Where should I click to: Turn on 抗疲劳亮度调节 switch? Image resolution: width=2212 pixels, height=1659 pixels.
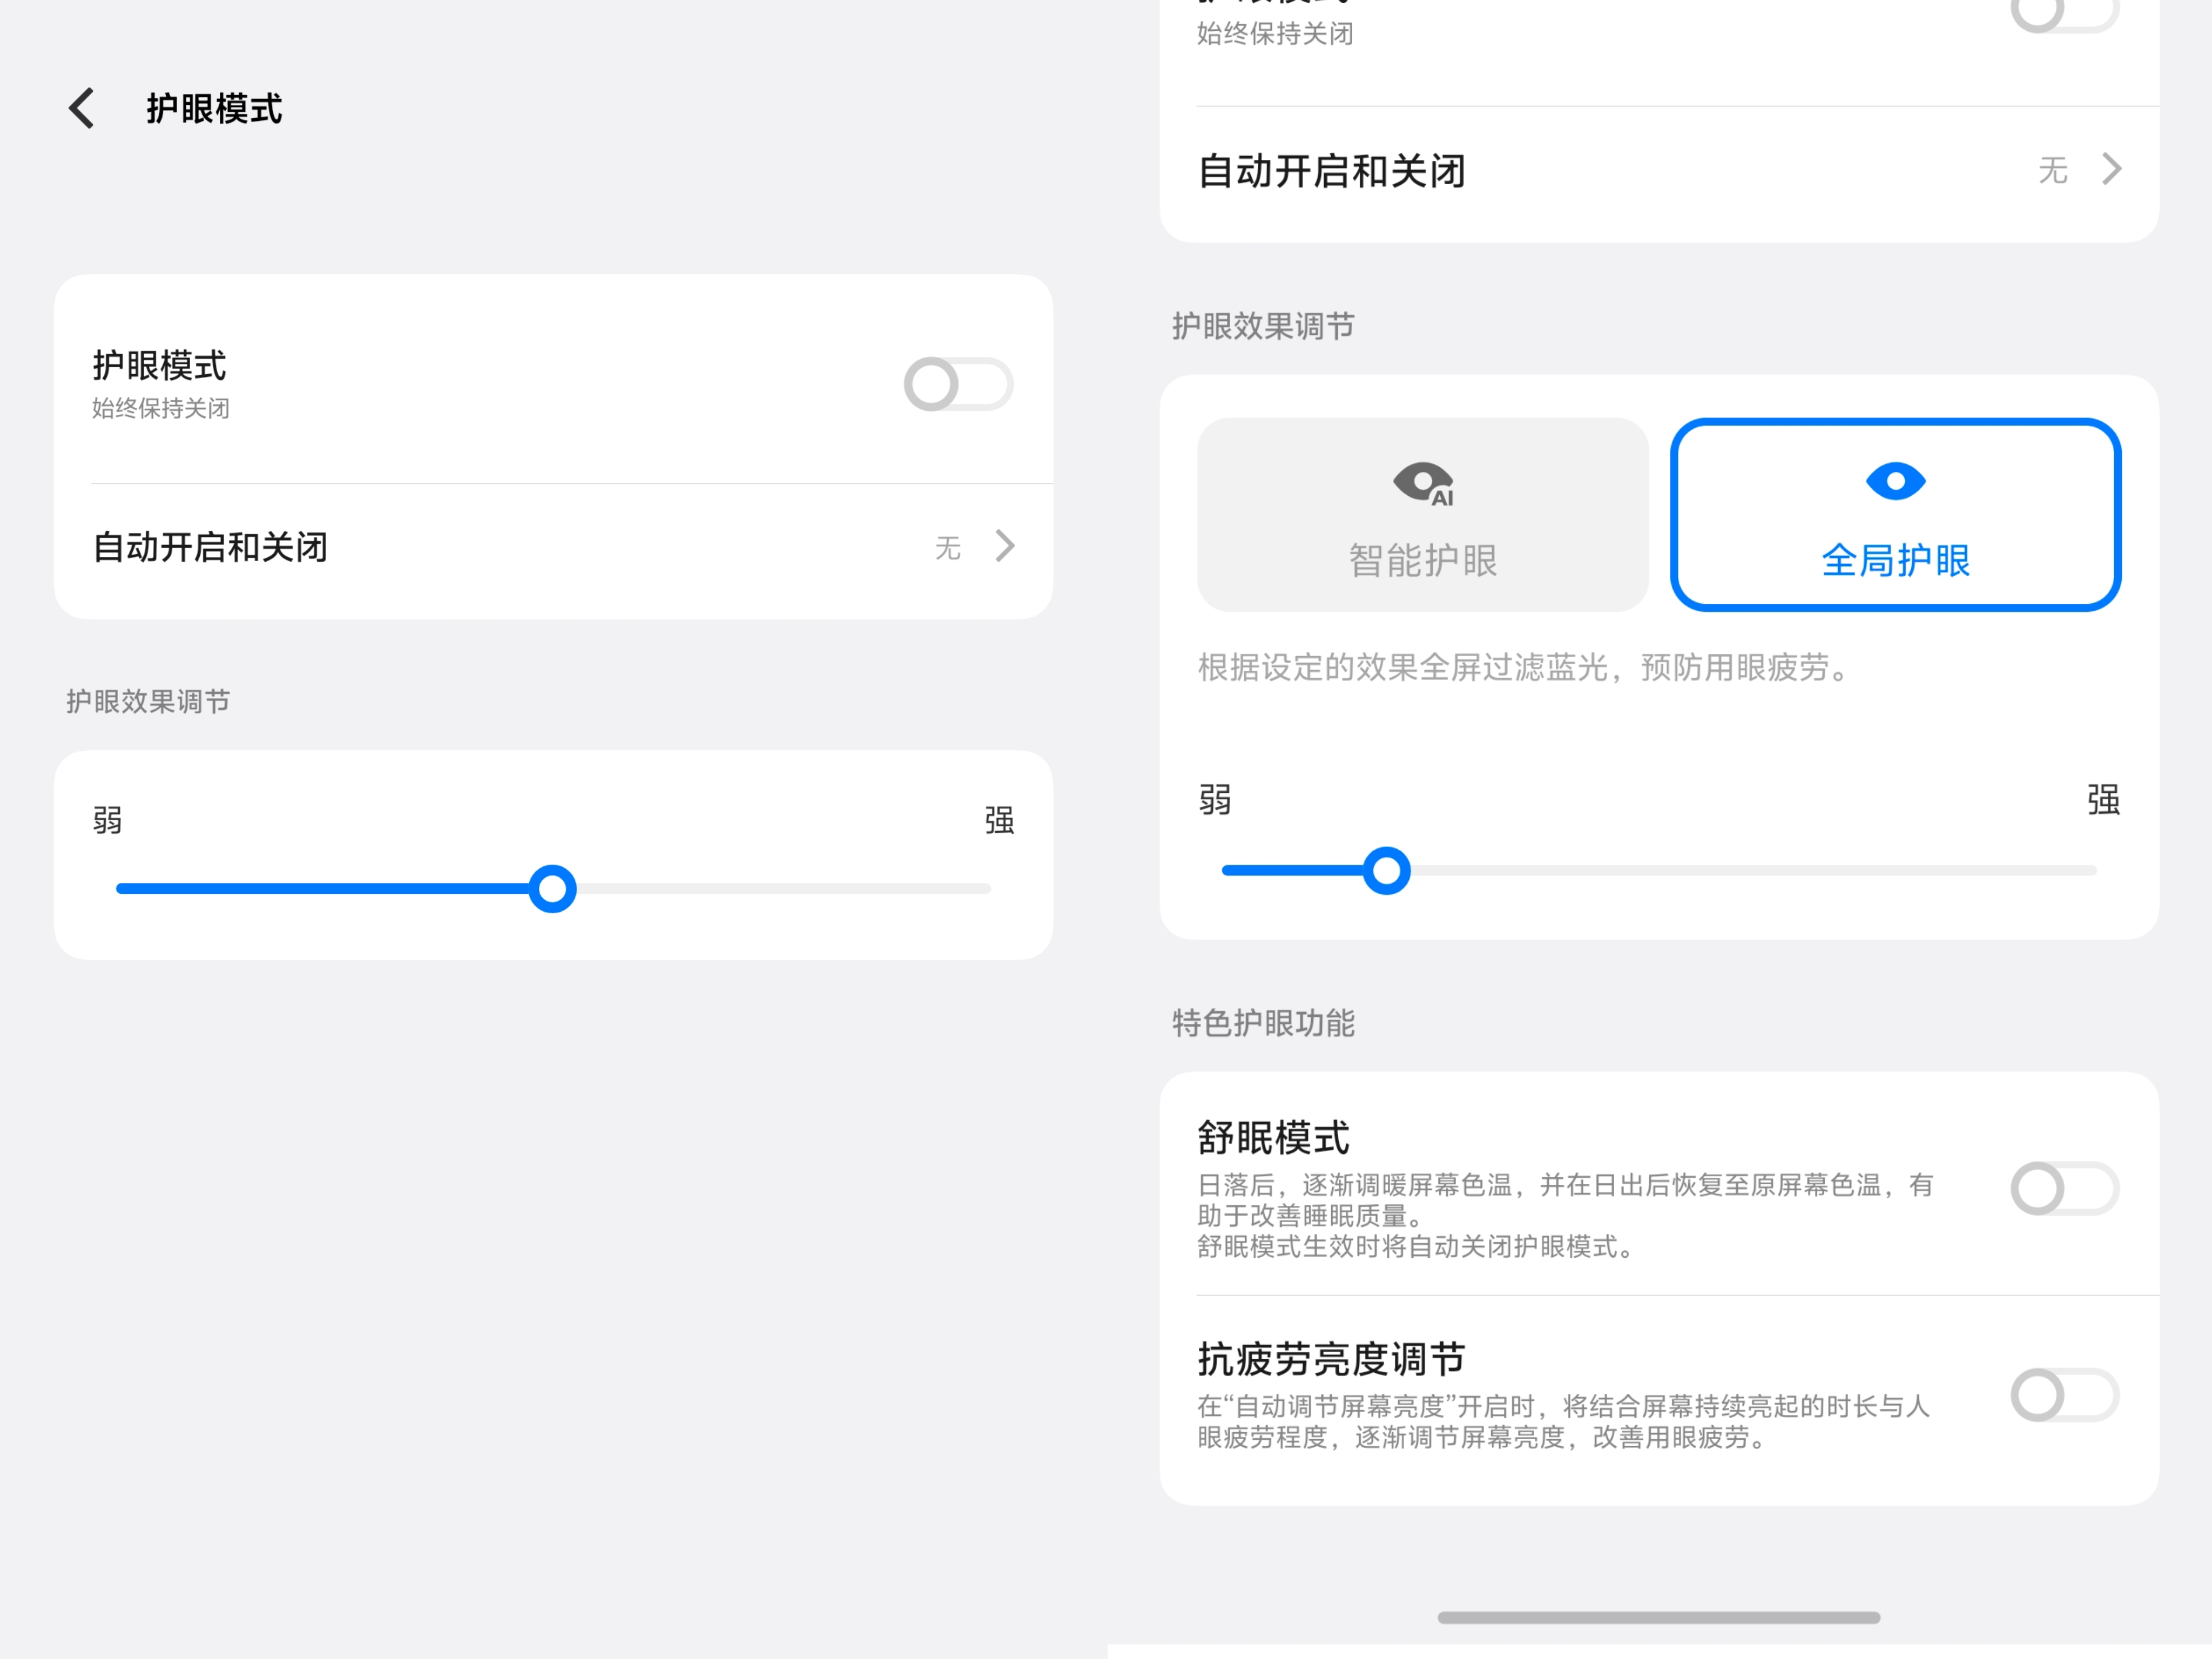2064,1394
